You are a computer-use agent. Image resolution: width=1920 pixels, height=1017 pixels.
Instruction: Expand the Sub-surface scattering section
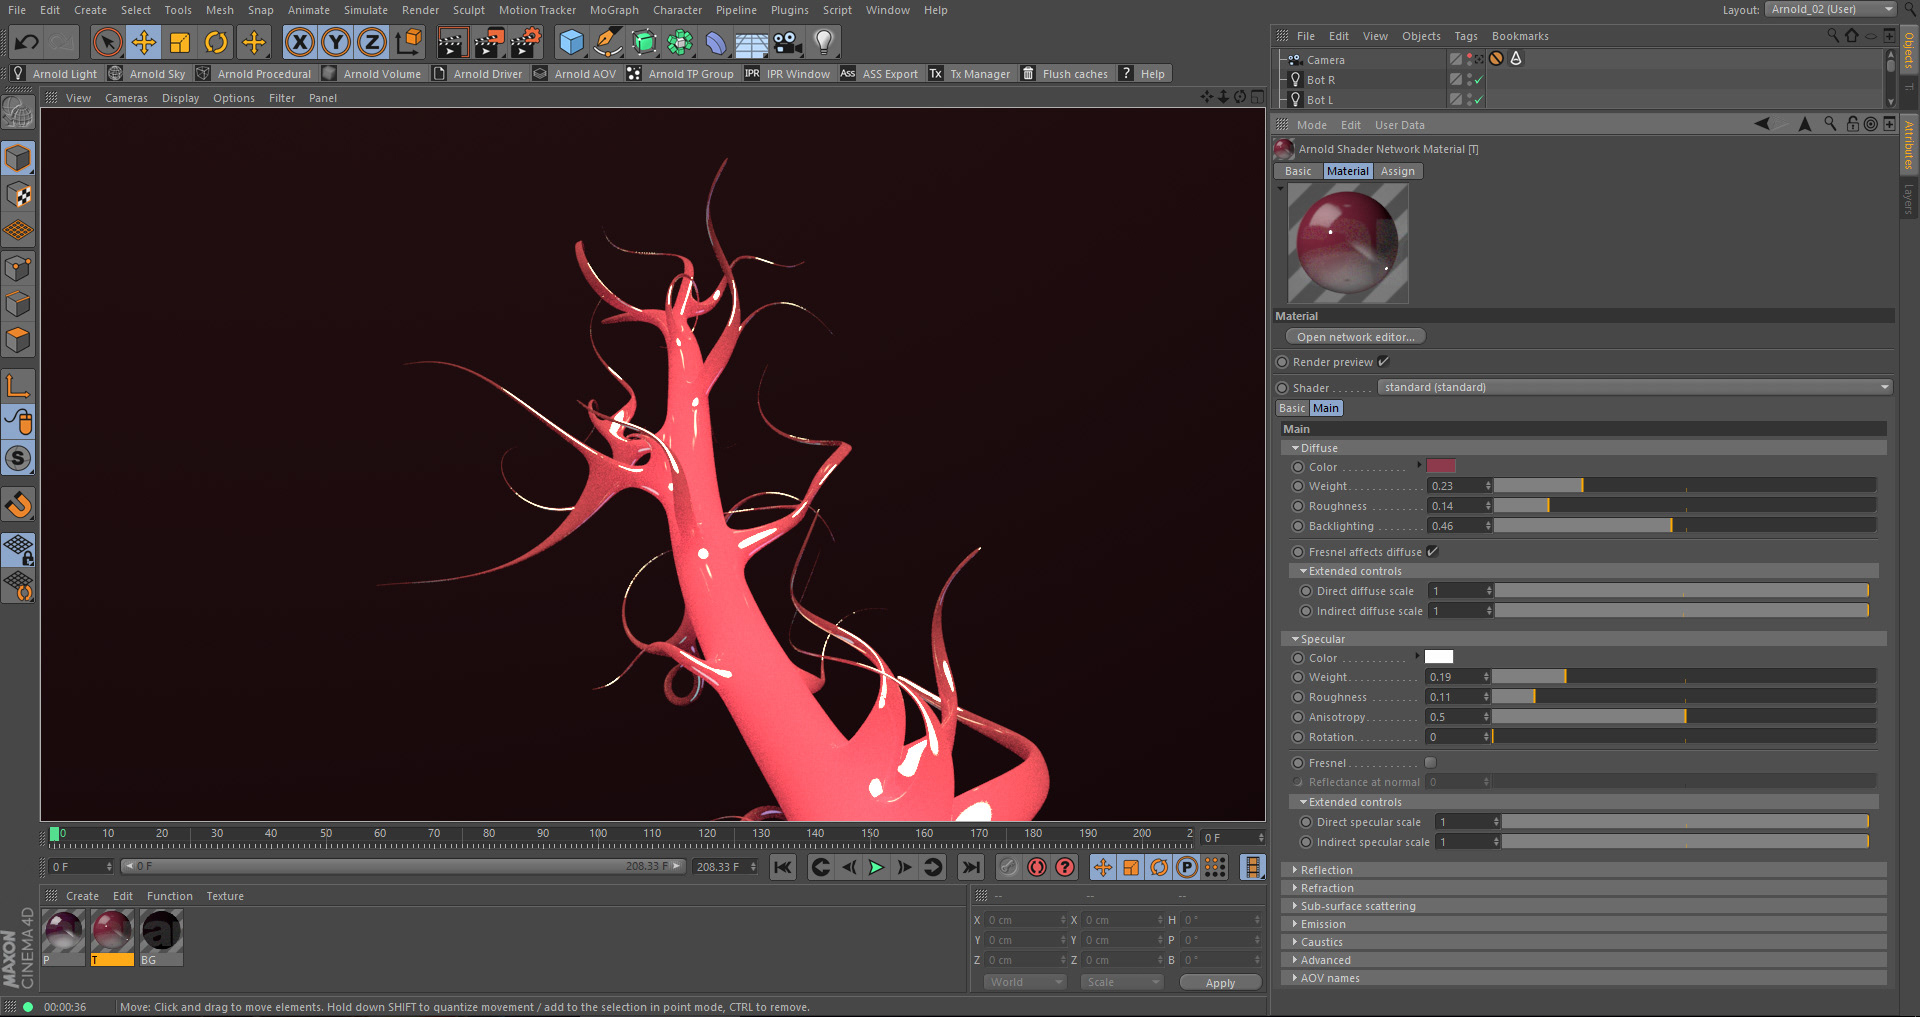(1357, 906)
